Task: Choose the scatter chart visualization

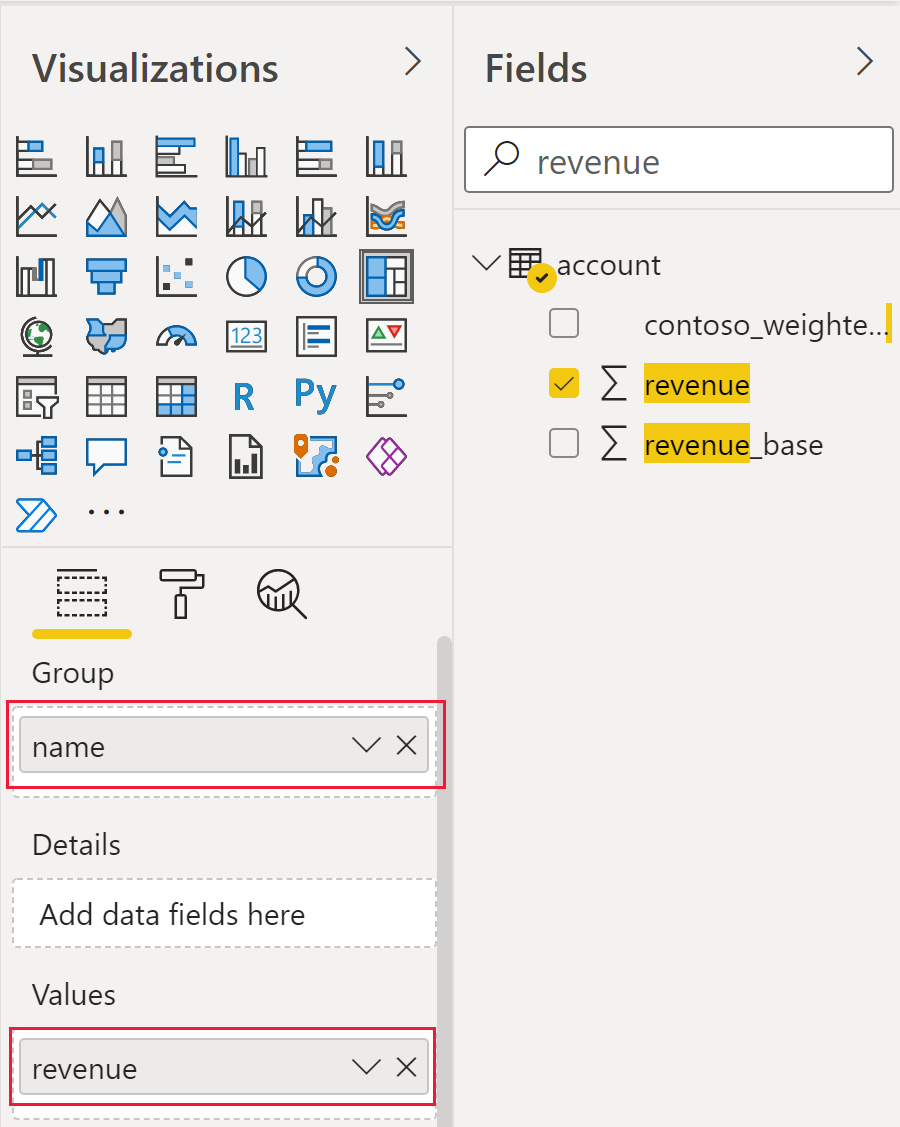Action: coord(176,276)
